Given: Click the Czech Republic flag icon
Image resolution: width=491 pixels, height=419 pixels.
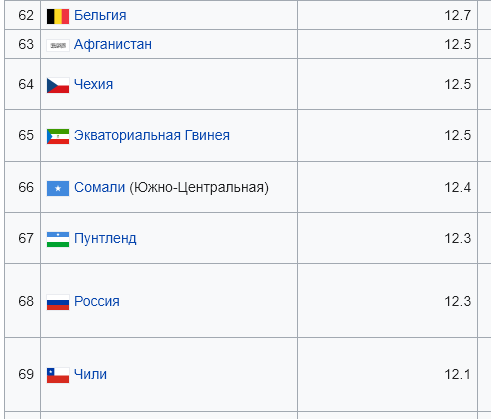Looking at the screenshot, I should [x=58, y=85].
